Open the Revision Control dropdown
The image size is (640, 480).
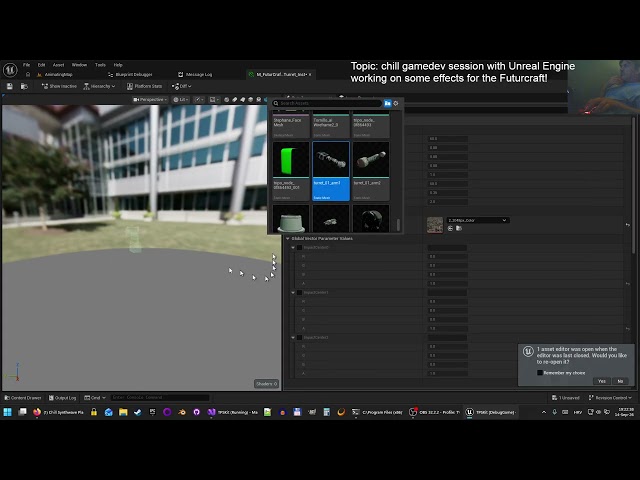click(610, 398)
